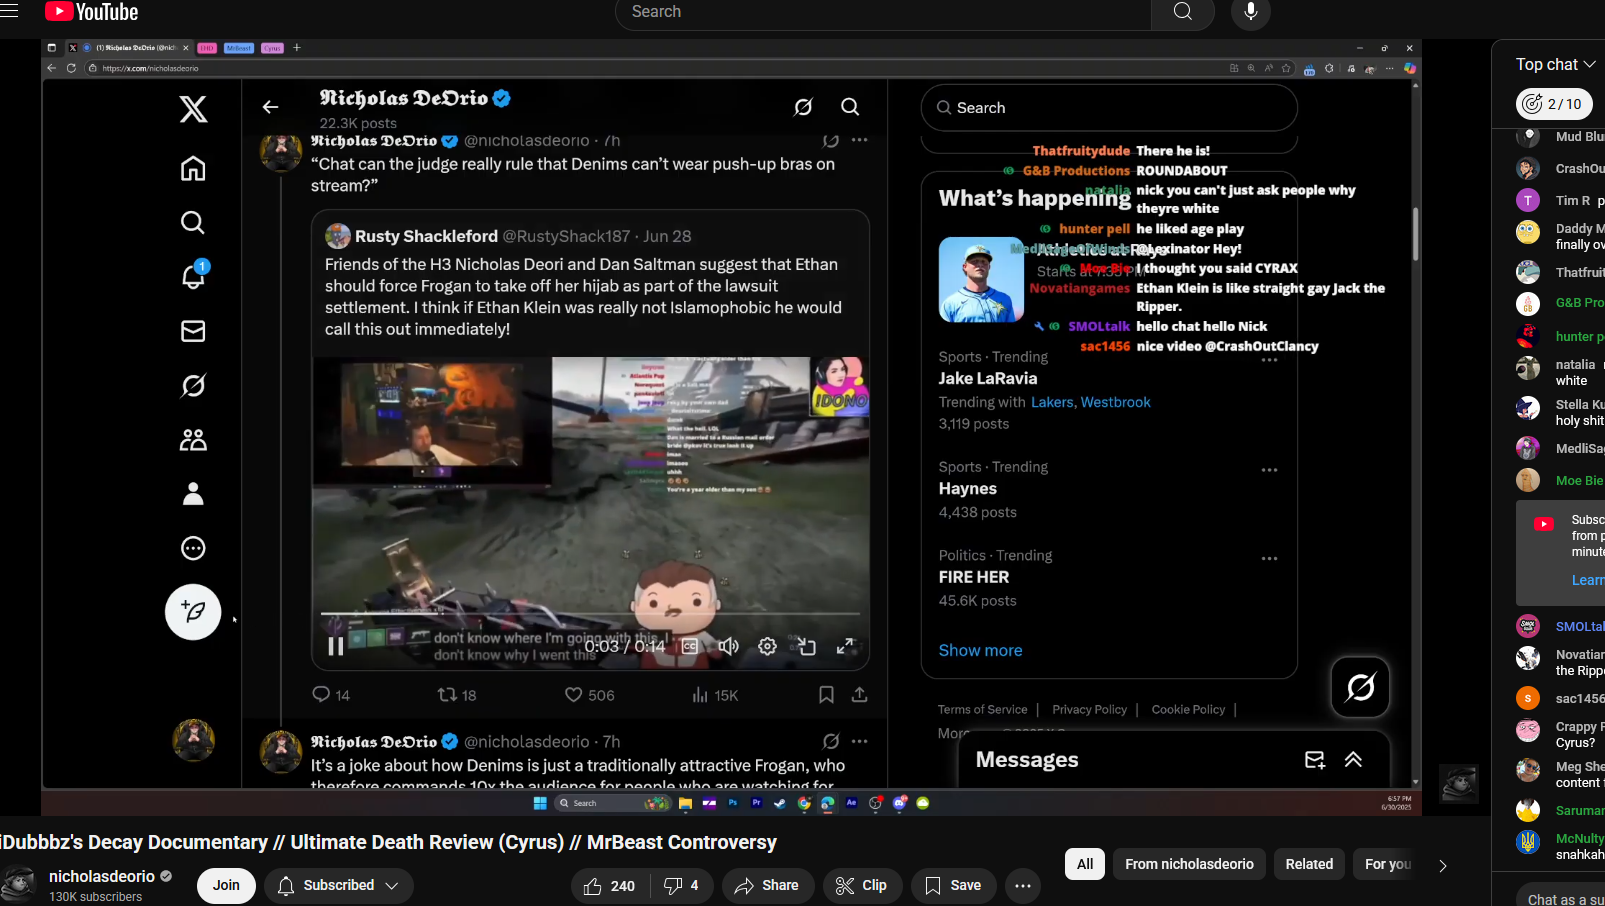This screenshot has height=906, width=1605.
Task: Bookmark the Rusty Shackleford quote tweet
Action: click(826, 695)
